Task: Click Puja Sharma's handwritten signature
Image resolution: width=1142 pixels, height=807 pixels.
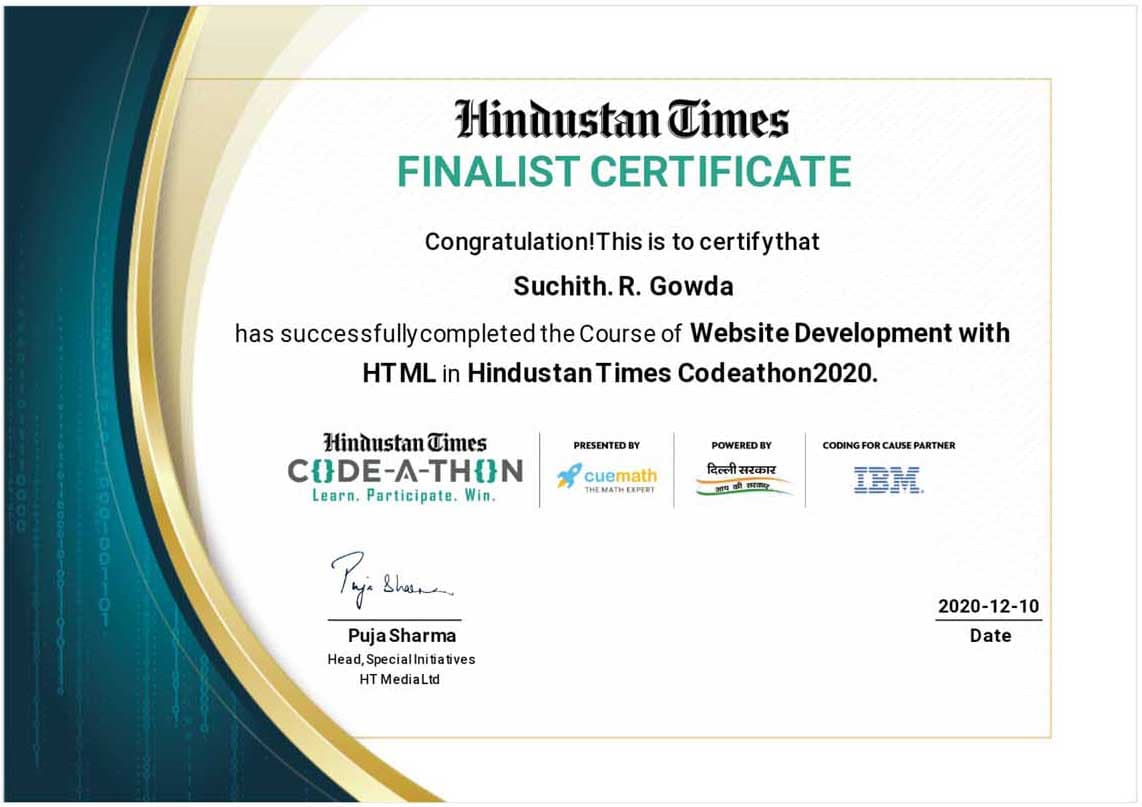Action: pyautogui.click(x=391, y=579)
